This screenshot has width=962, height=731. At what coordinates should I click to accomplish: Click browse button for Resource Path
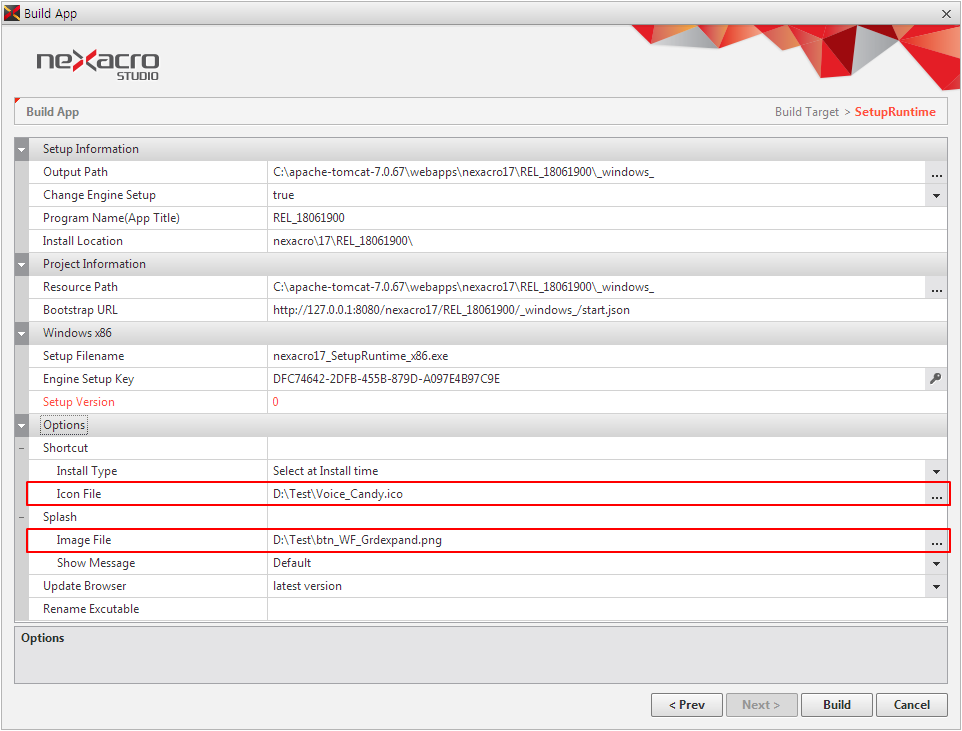(936, 288)
